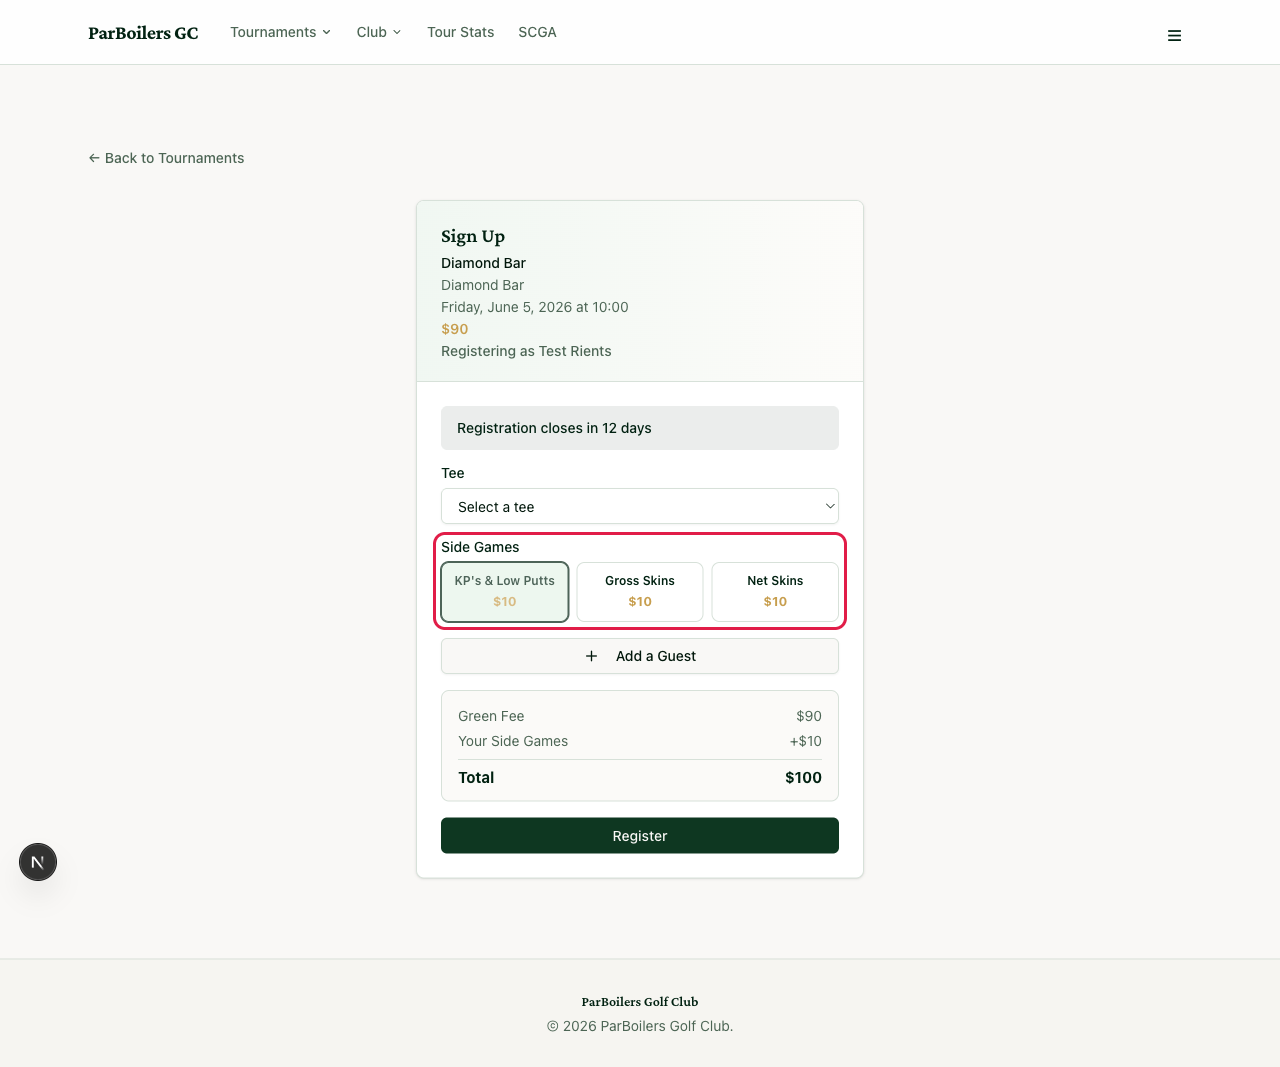Image resolution: width=1280 pixels, height=1067 pixels.
Task: Click the Next.js dev tools badge
Action: (38, 862)
